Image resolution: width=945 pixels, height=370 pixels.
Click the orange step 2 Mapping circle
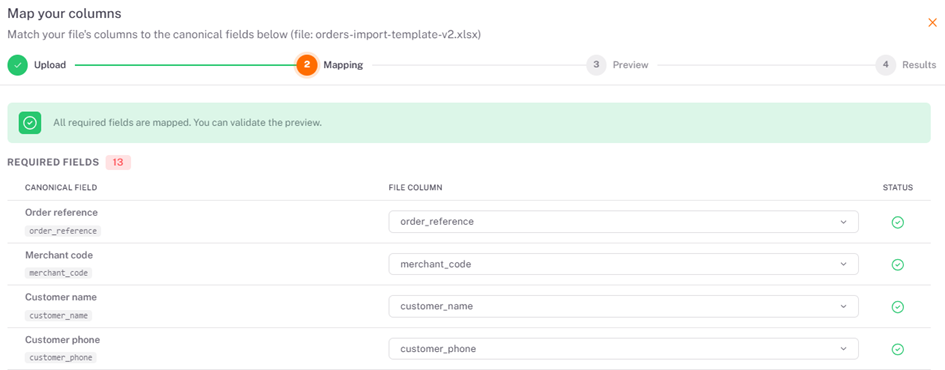click(x=307, y=65)
